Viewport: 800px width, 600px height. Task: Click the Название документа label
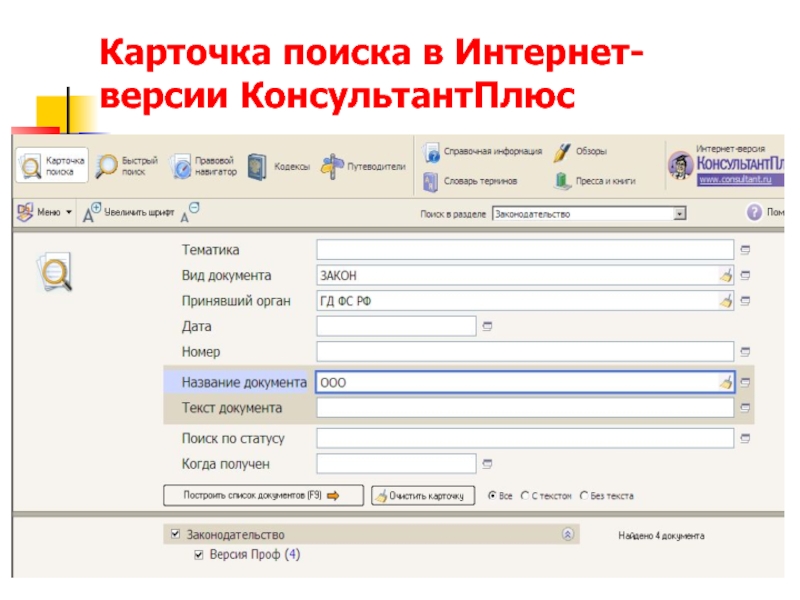[244, 382]
